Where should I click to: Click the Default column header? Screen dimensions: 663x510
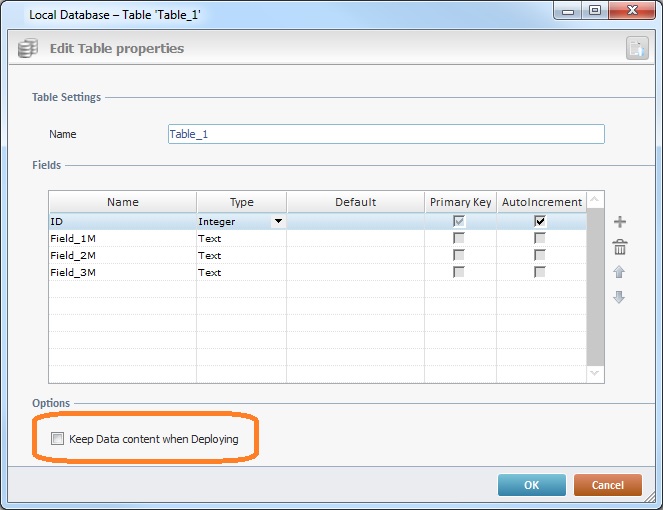(x=355, y=202)
